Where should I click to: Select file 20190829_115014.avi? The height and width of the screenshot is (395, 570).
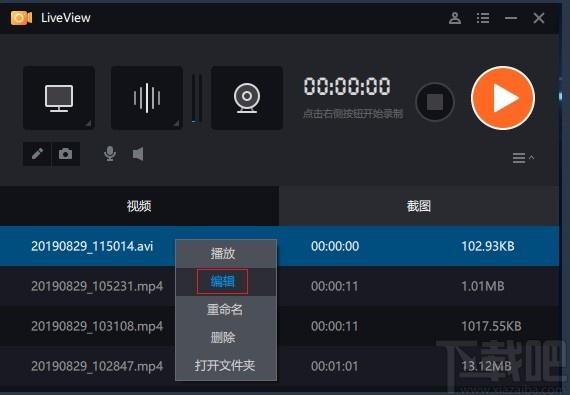tap(92, 246)
